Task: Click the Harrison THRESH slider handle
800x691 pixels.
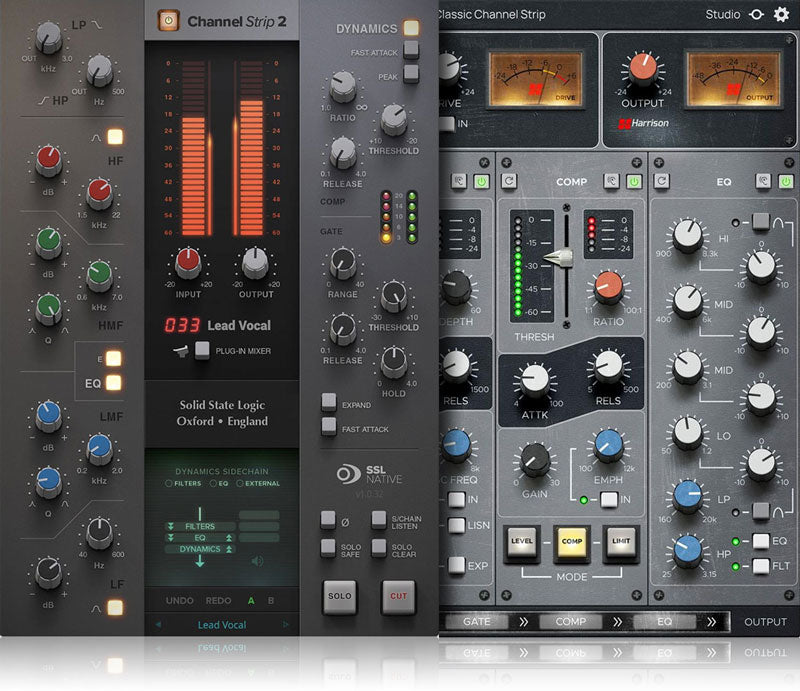Action: pos(559,258)
